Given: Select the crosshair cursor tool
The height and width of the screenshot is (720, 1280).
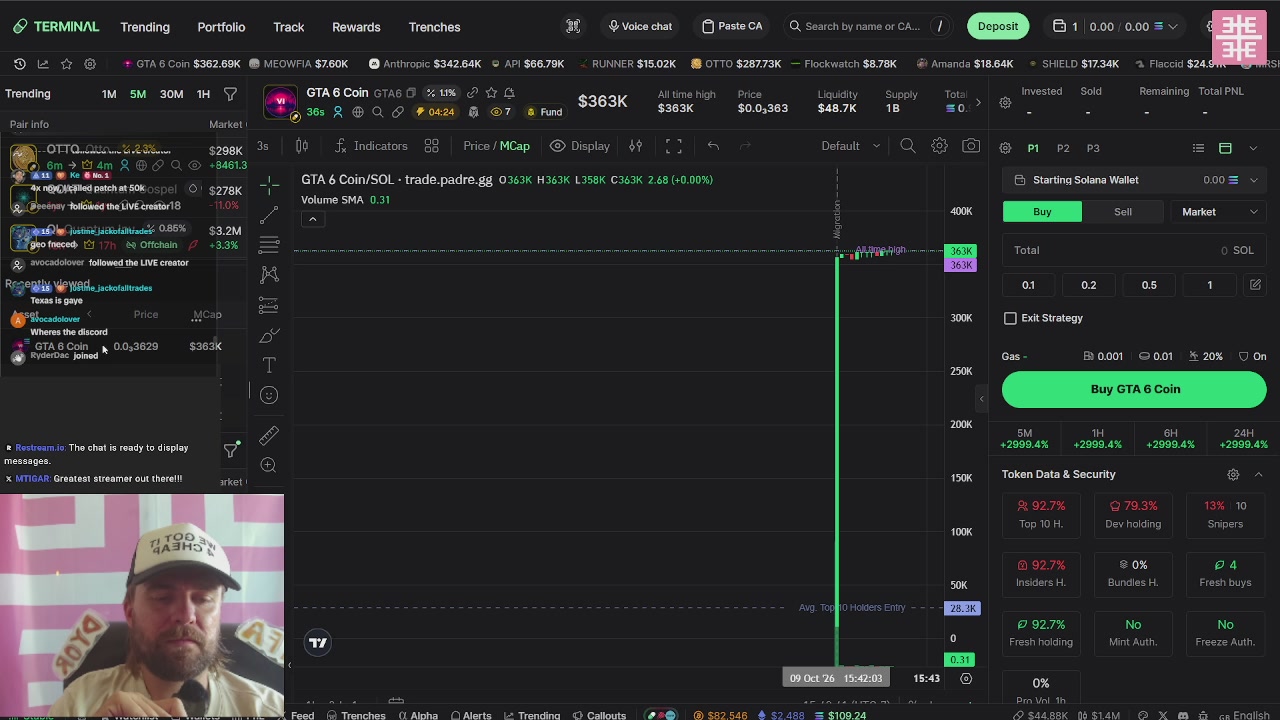Looking at the screenshot, I should click(x=269, y=186).
